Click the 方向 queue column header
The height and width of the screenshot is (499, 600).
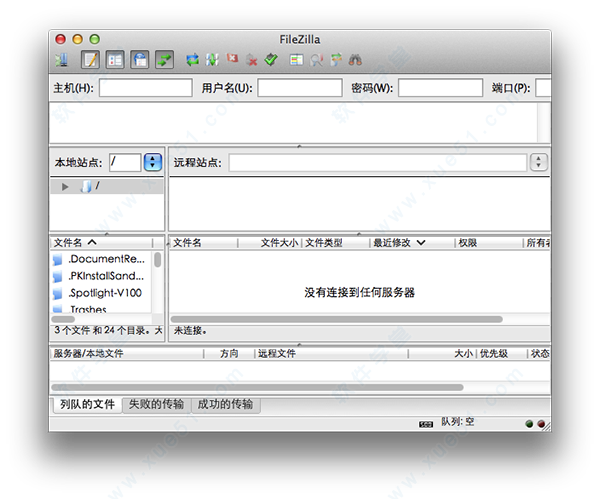pyautogui.click(x=229, y=354)
